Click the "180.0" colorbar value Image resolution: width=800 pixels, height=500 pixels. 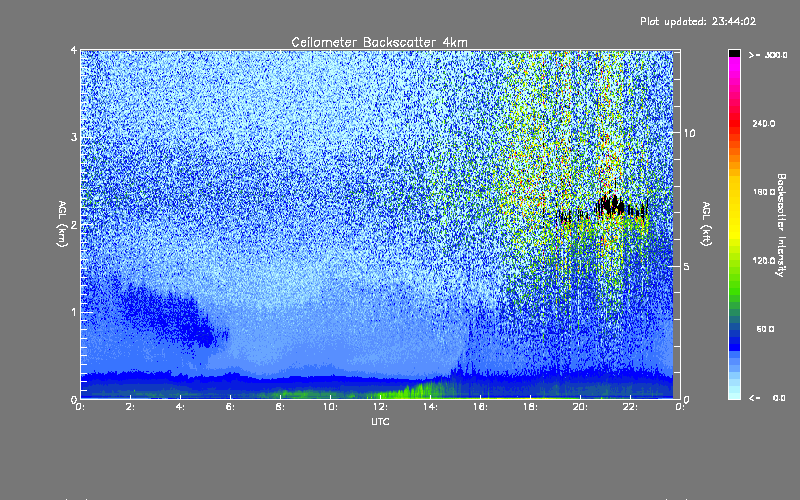tap(764, 192)
